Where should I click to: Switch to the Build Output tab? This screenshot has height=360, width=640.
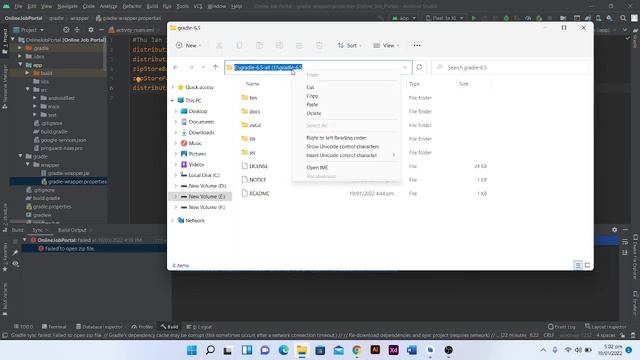click(72, 230)
